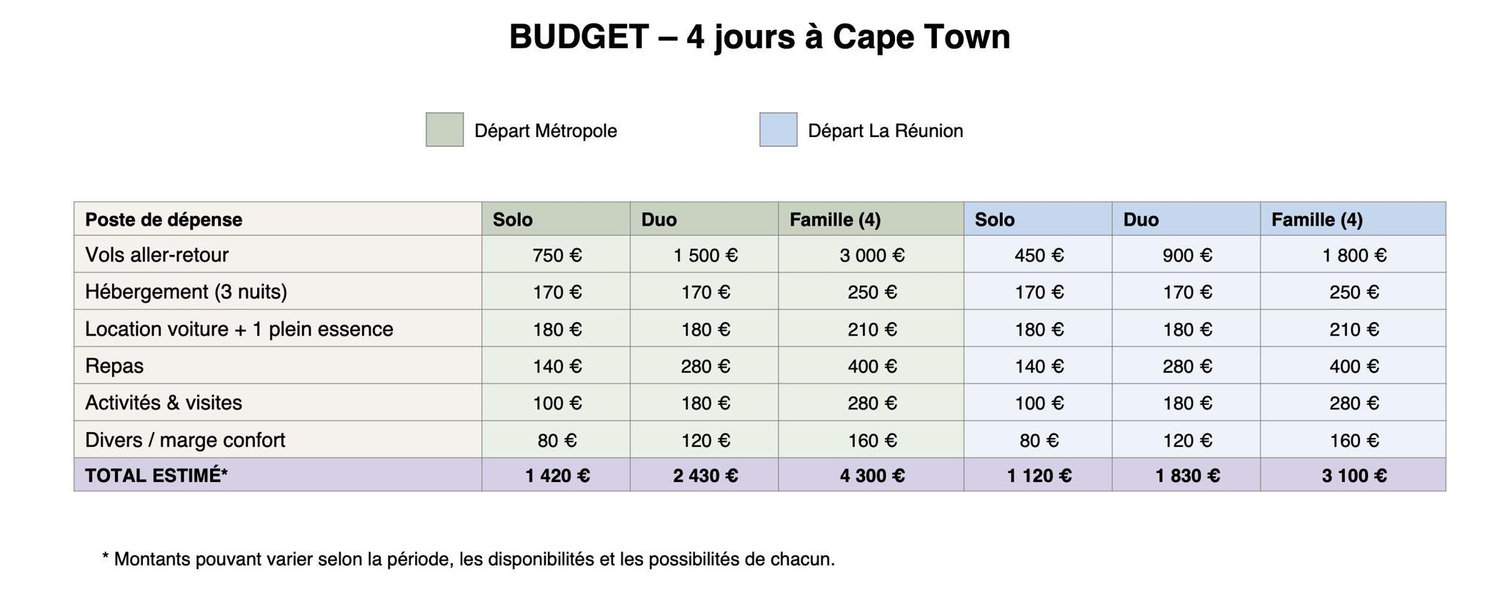Click the blue Départ La Réunion legend swatch
The image size is (1500, 605).
tap(779, 130)
